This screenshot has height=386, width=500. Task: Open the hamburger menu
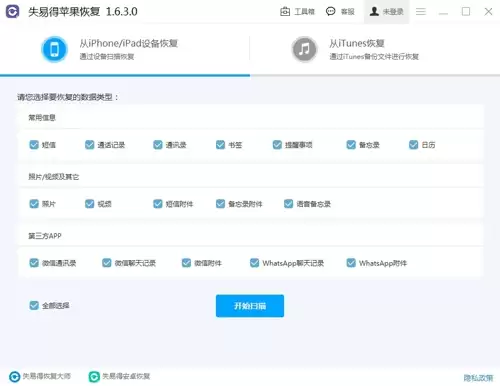(x=421, y=12)
